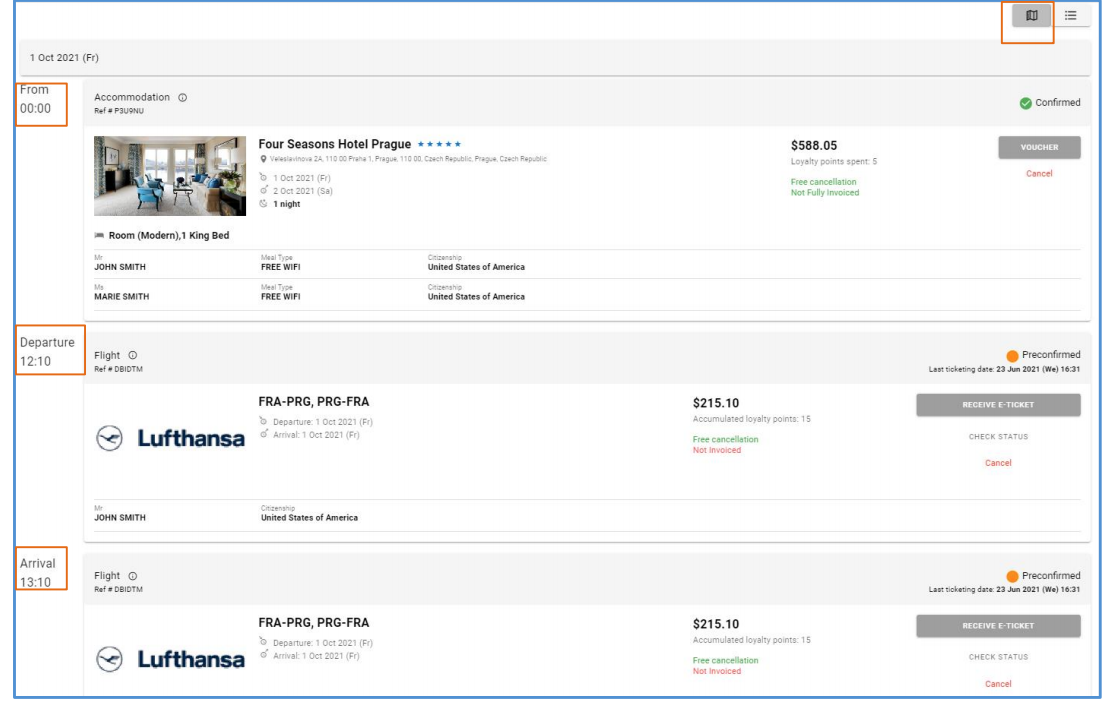Open the Four Seasons Hotel Prague title
This screenshot has width=1106, height=706.
tap(334, 145)
